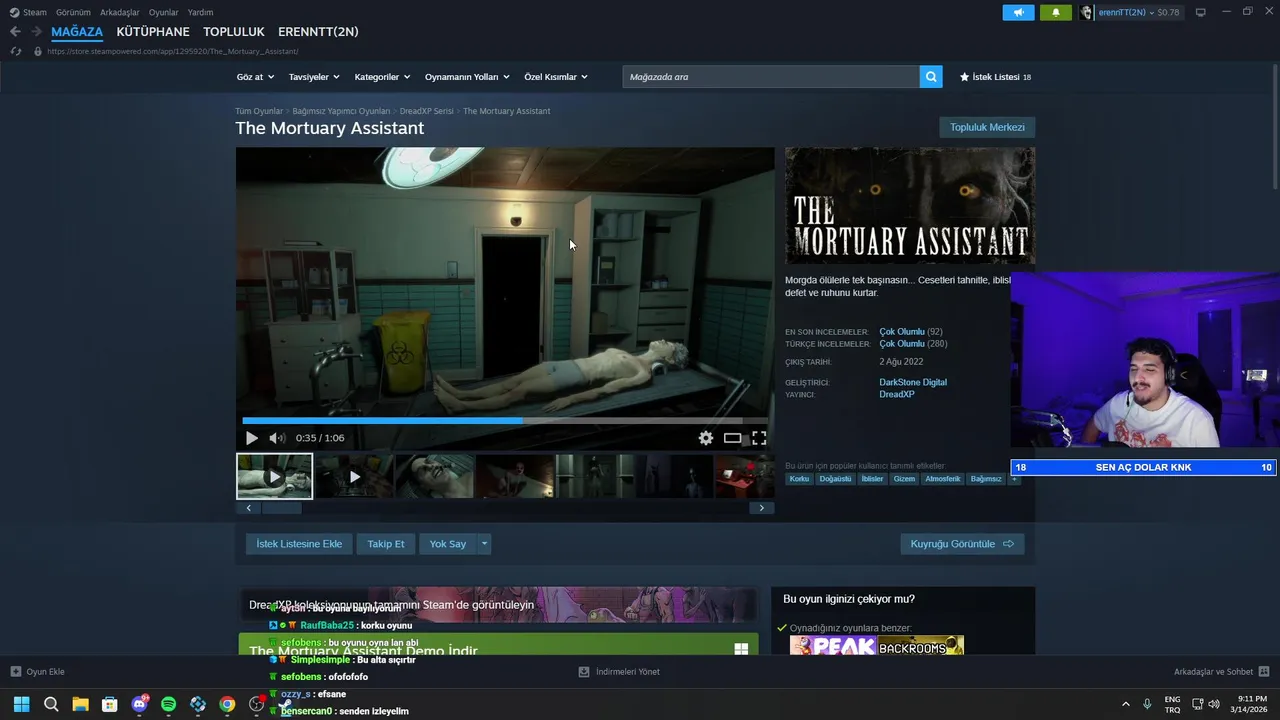Open the Görünüm menu

[x=73, y=12]
